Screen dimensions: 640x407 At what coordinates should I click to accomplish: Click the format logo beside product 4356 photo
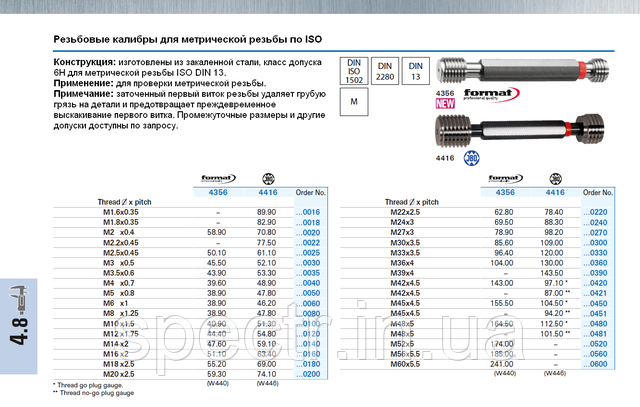tap(491, 94)
